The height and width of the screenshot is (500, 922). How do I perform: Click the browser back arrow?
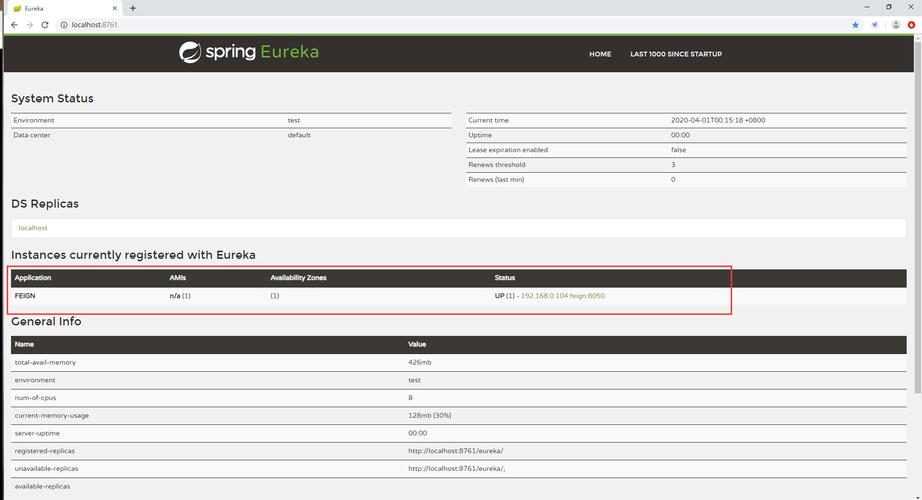[14, 25]
